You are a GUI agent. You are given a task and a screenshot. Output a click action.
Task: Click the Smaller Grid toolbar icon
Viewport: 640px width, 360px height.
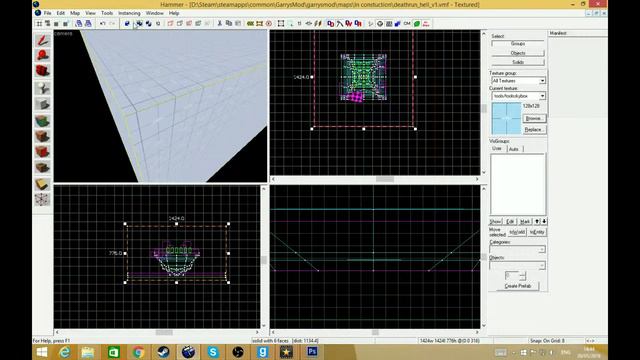[x=57, y=24]
